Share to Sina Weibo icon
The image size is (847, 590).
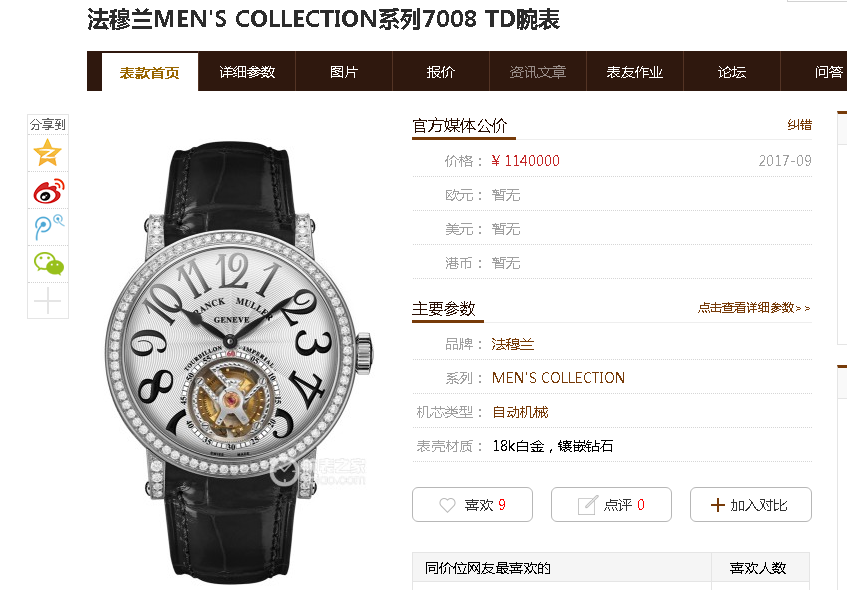(49, 190)
